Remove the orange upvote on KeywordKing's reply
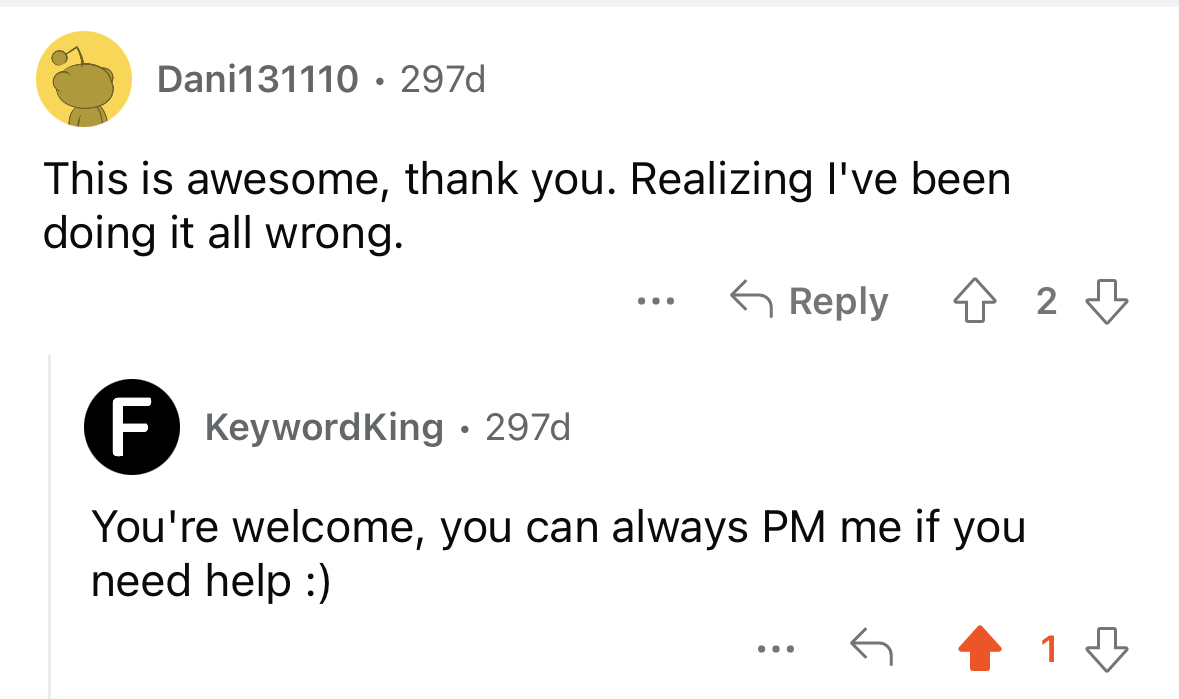The image size is (1179, 699). [980, 648]
